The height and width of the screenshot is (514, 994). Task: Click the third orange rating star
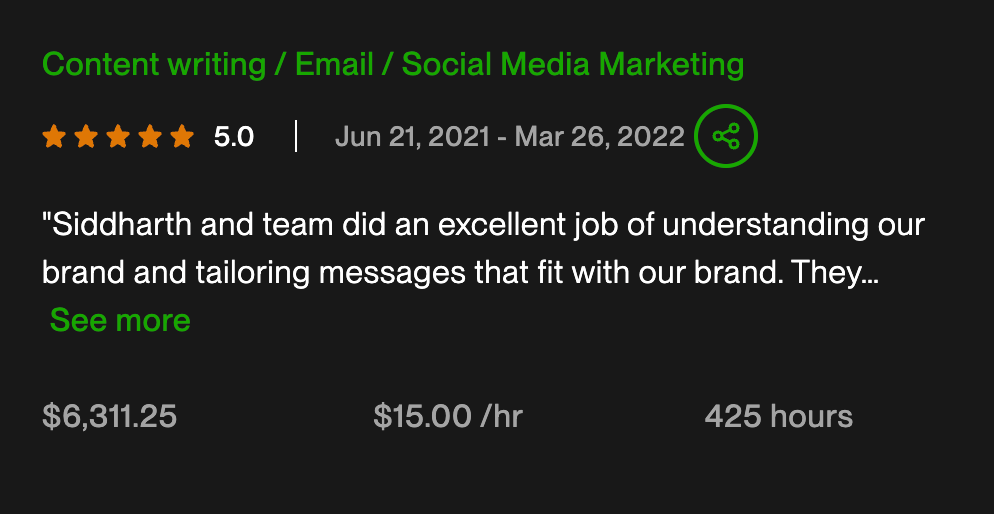click(118, 136)
